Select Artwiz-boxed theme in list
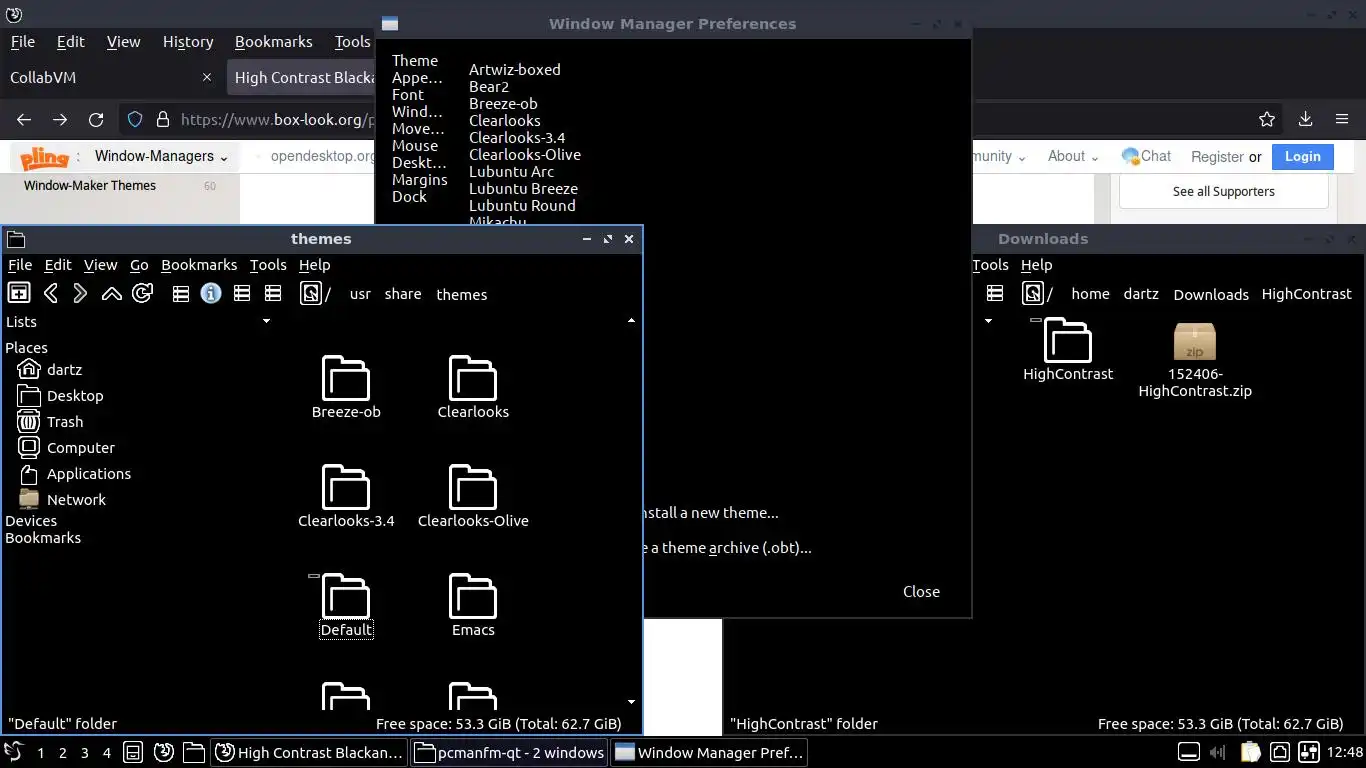 pyautogui.click(x=515, y=69)
